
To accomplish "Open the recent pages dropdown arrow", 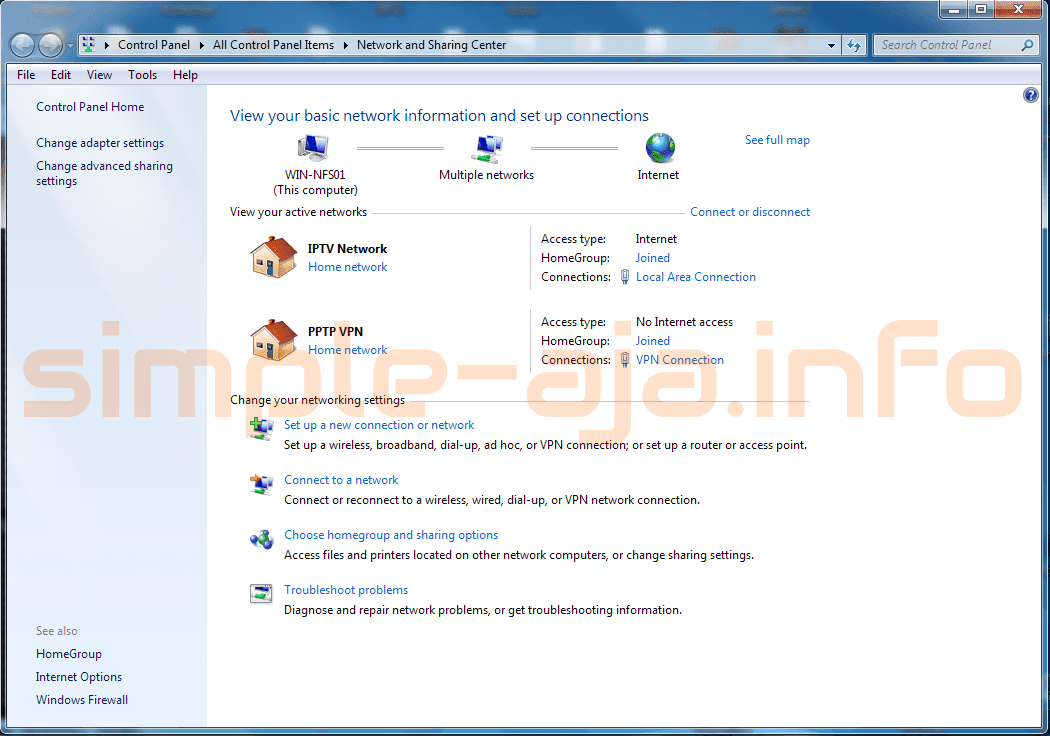I will tap(70, 46).
